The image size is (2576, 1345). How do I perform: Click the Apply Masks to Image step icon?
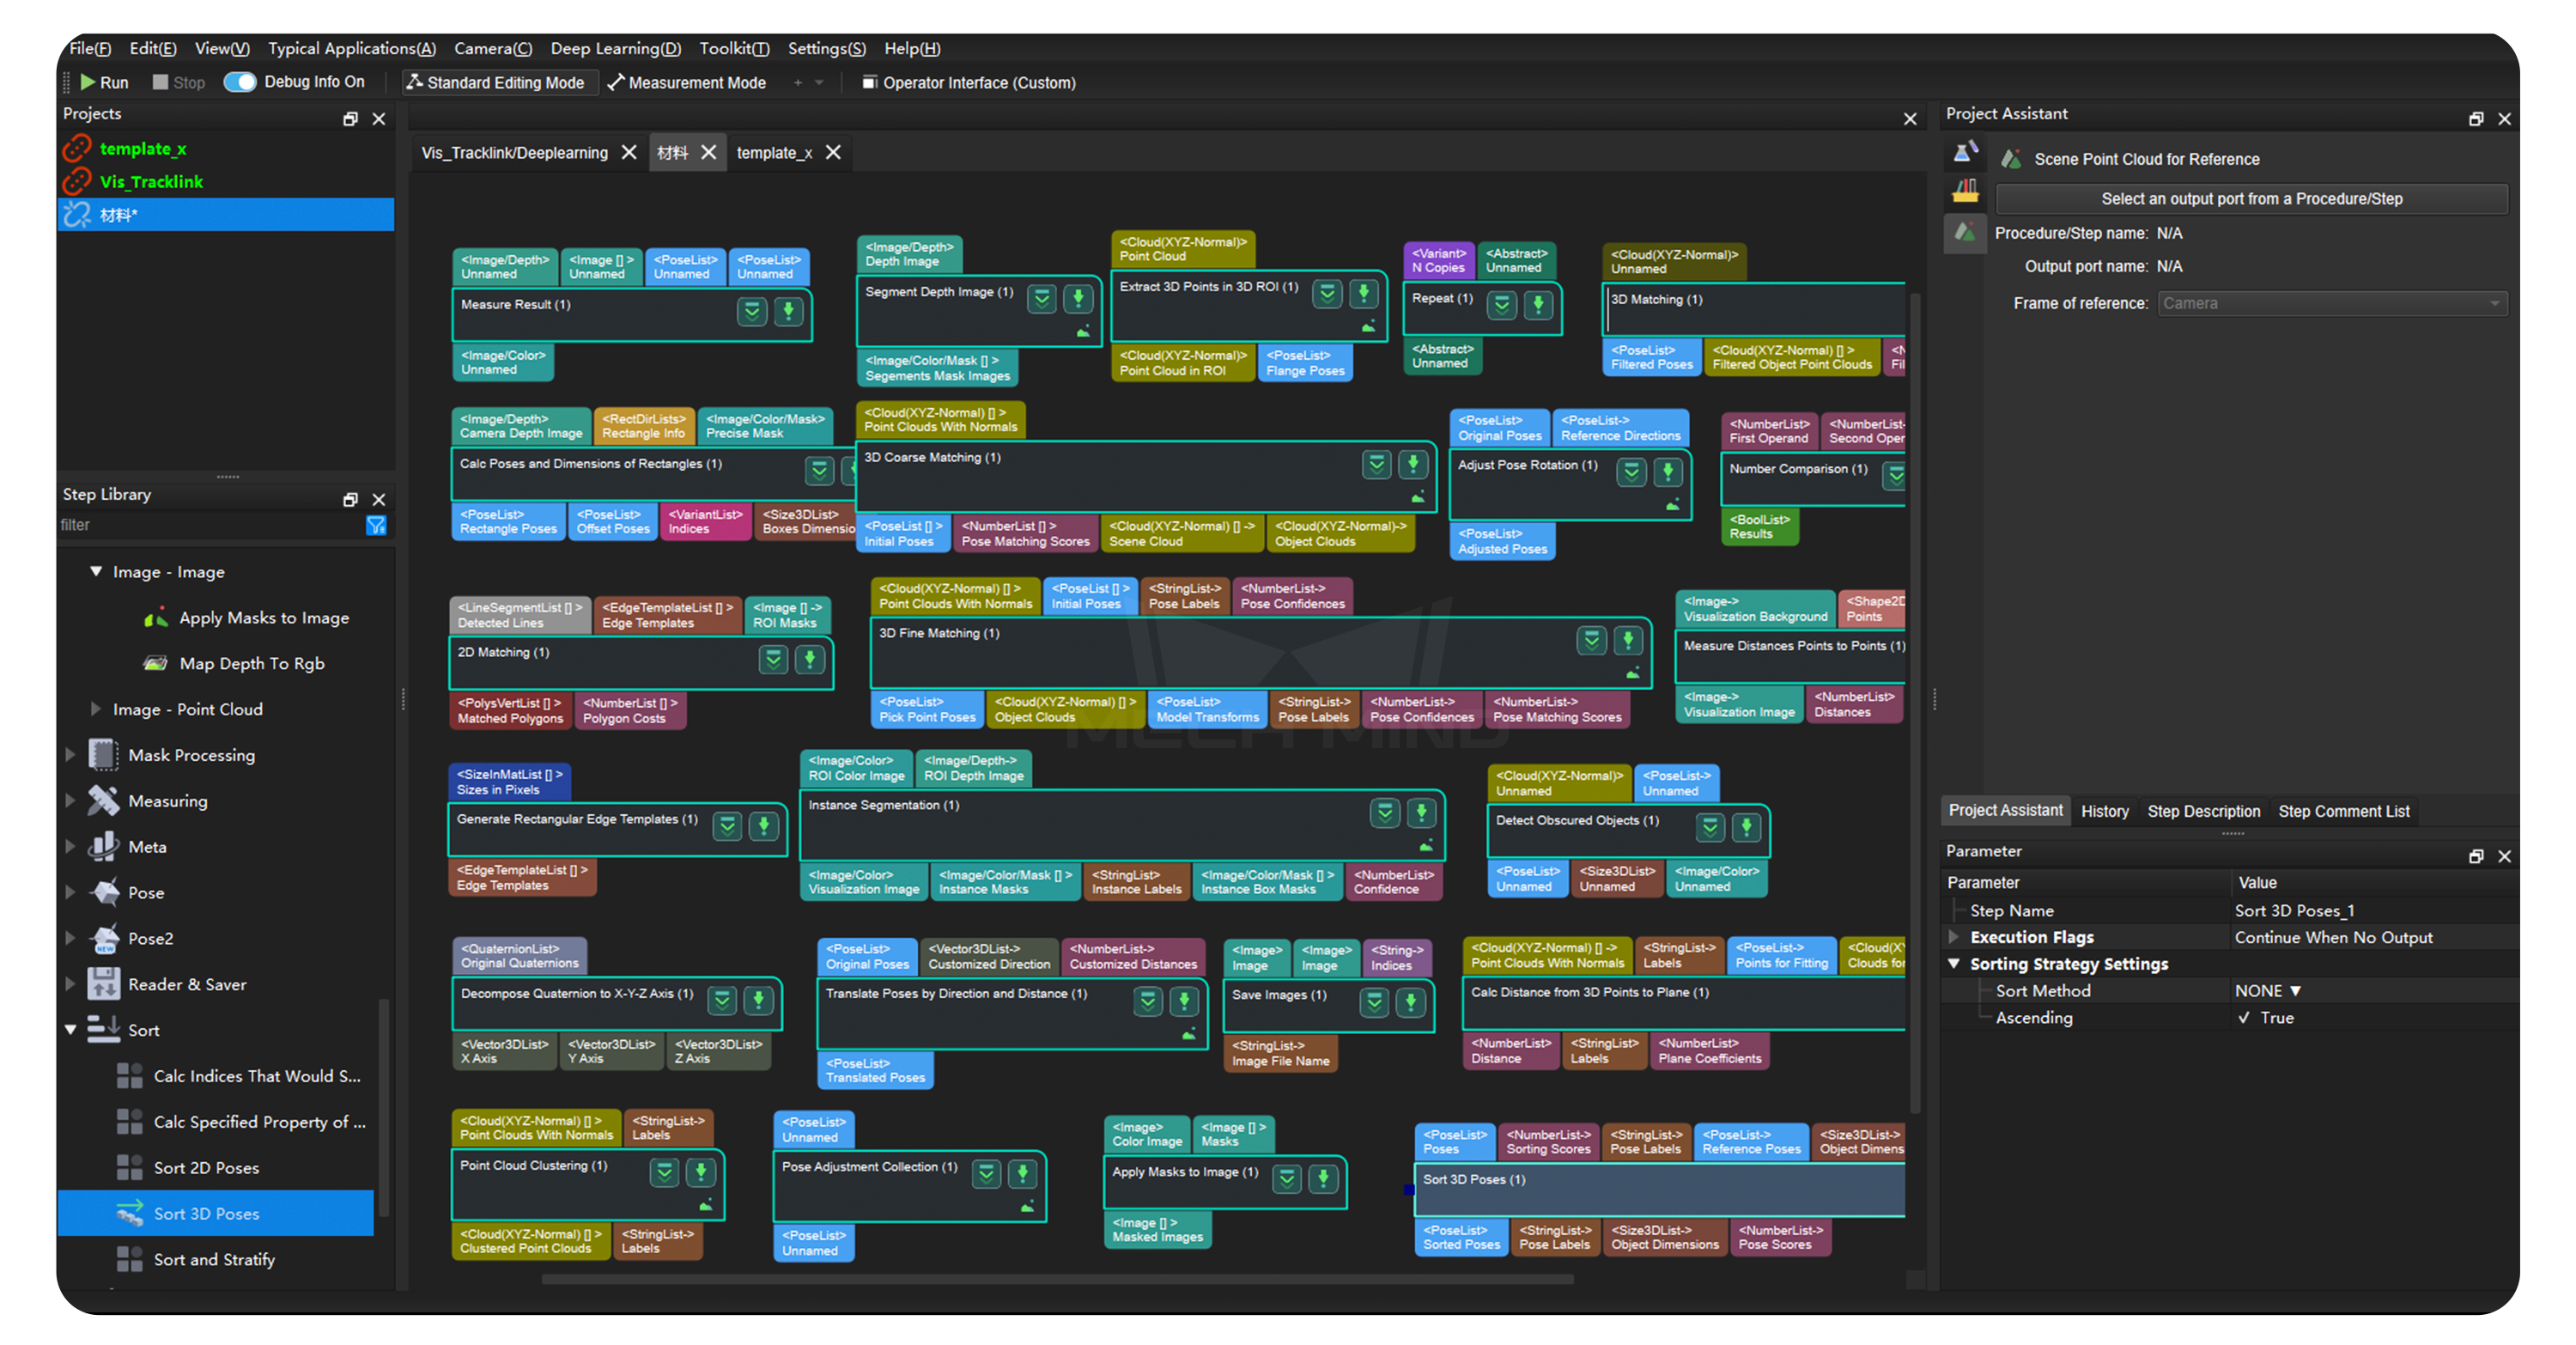point(156,618)
